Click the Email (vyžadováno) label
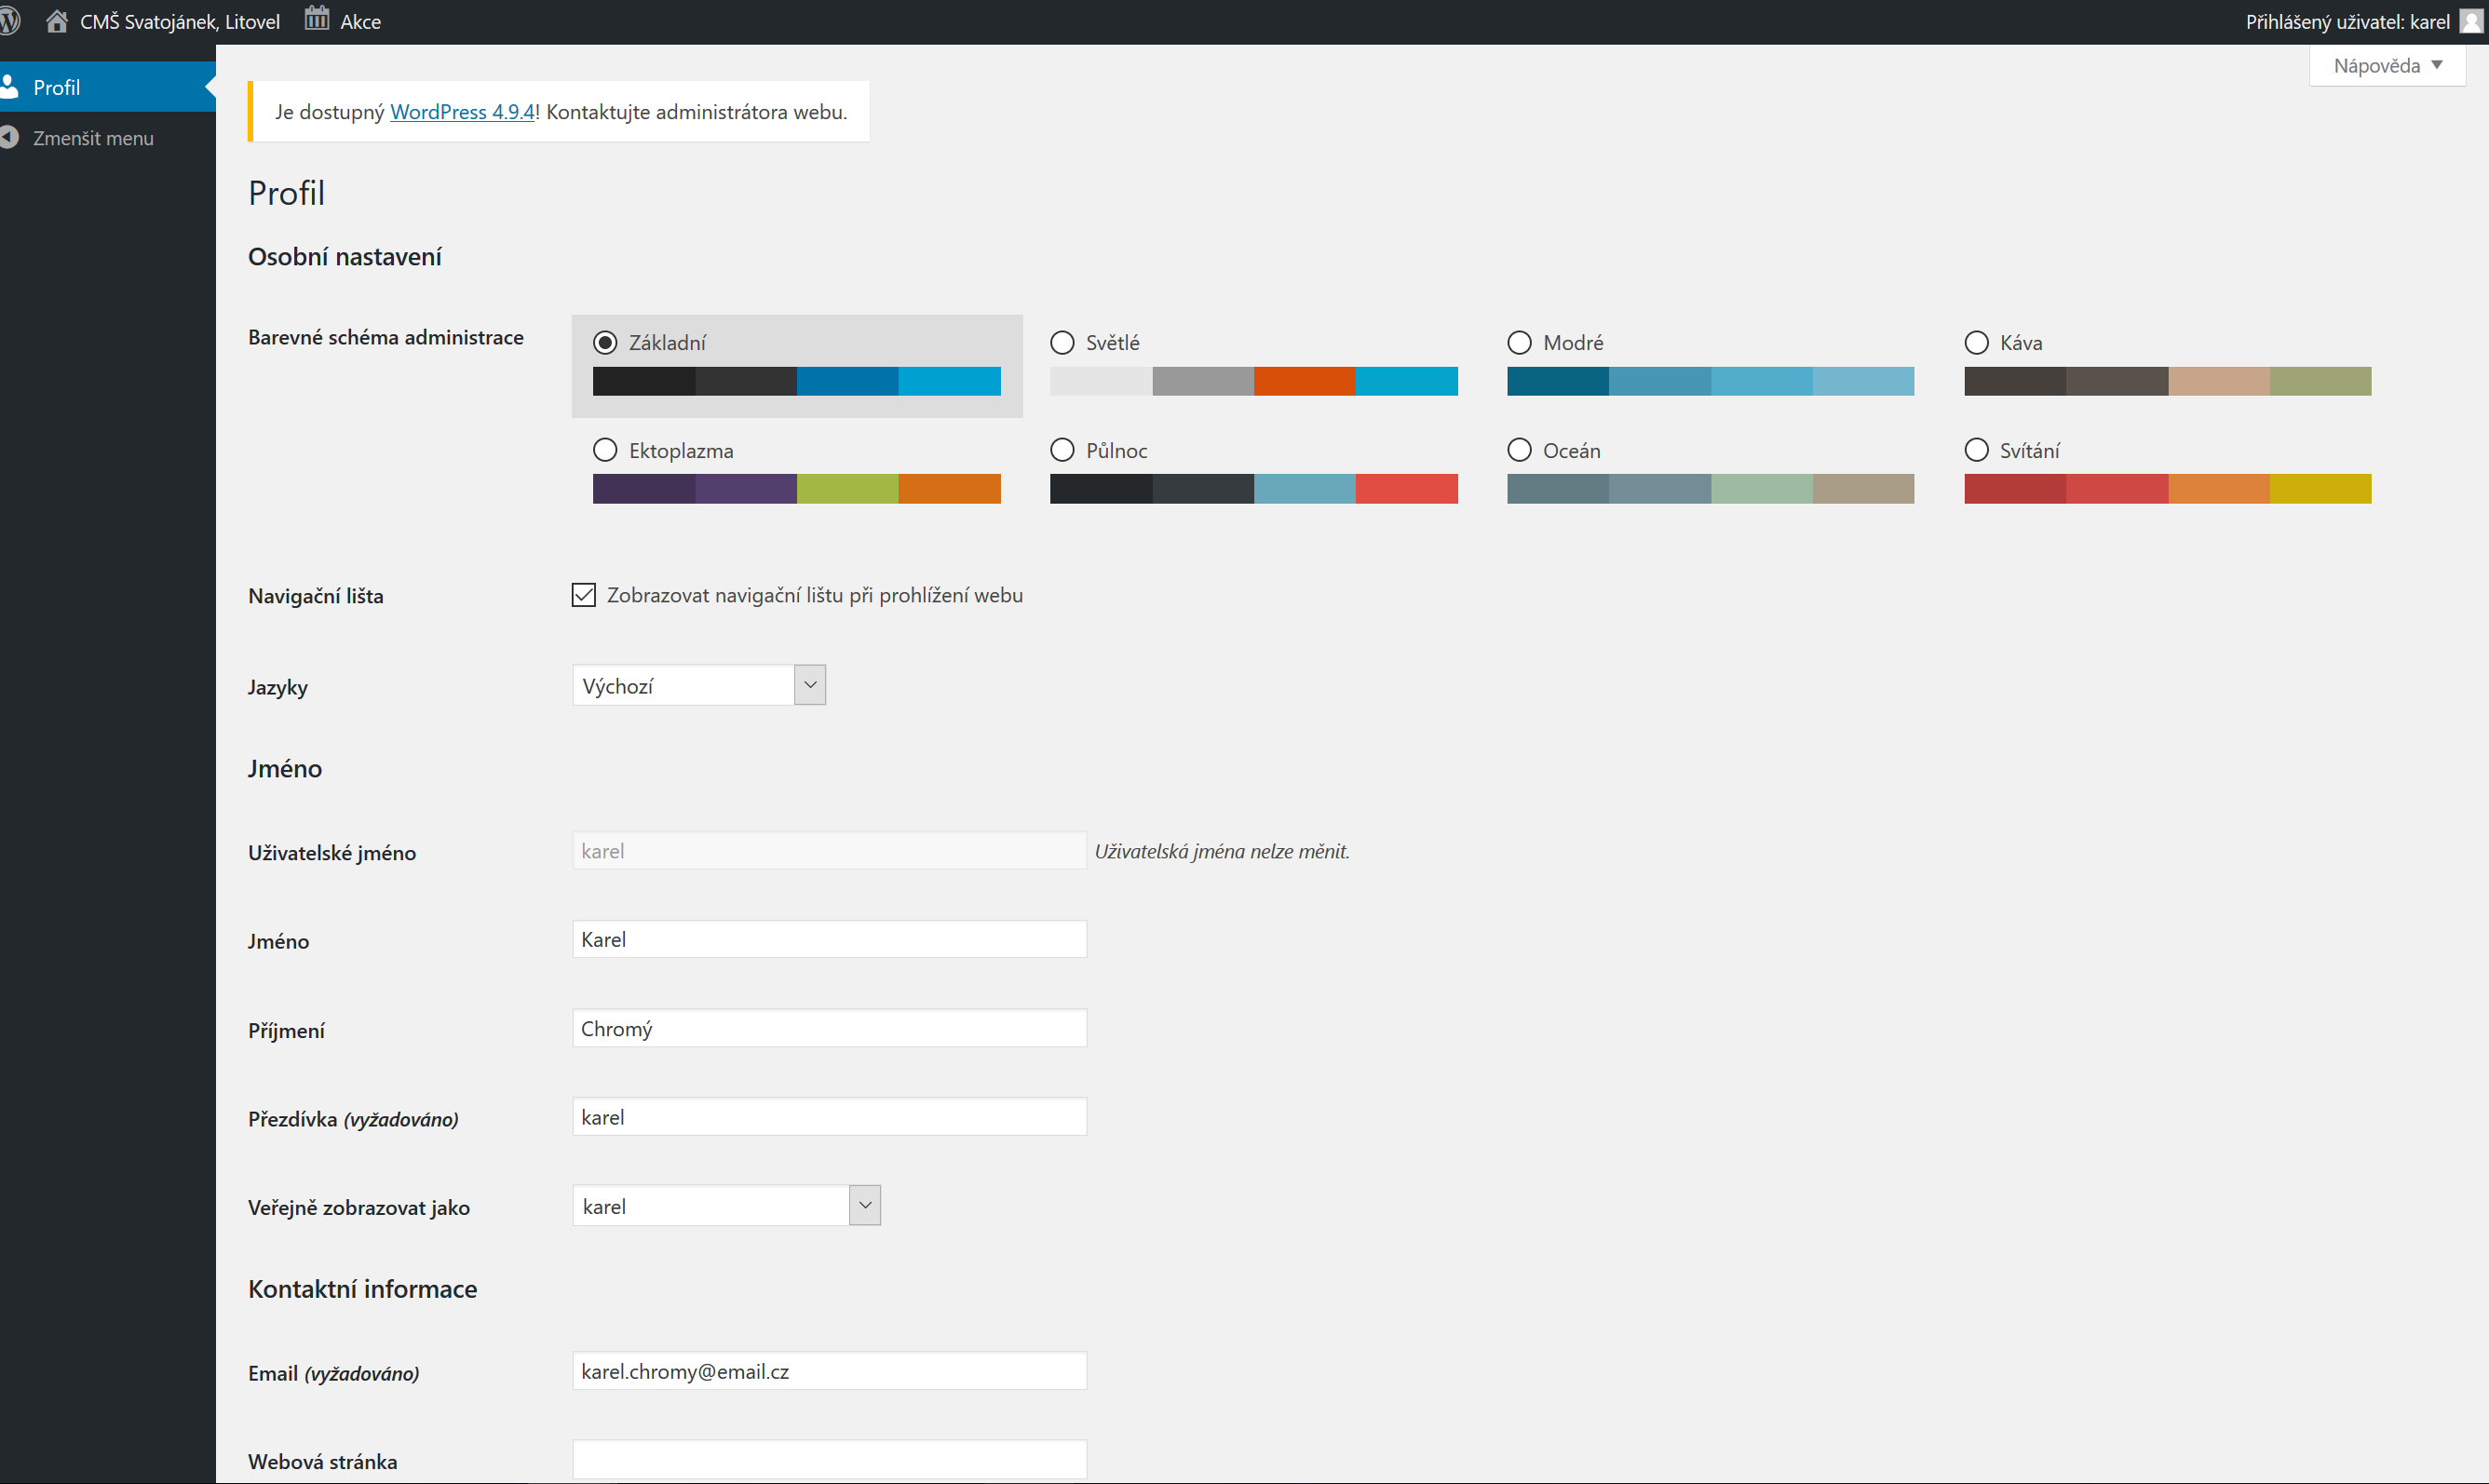2489x1484 pixels. [334, 1373]
